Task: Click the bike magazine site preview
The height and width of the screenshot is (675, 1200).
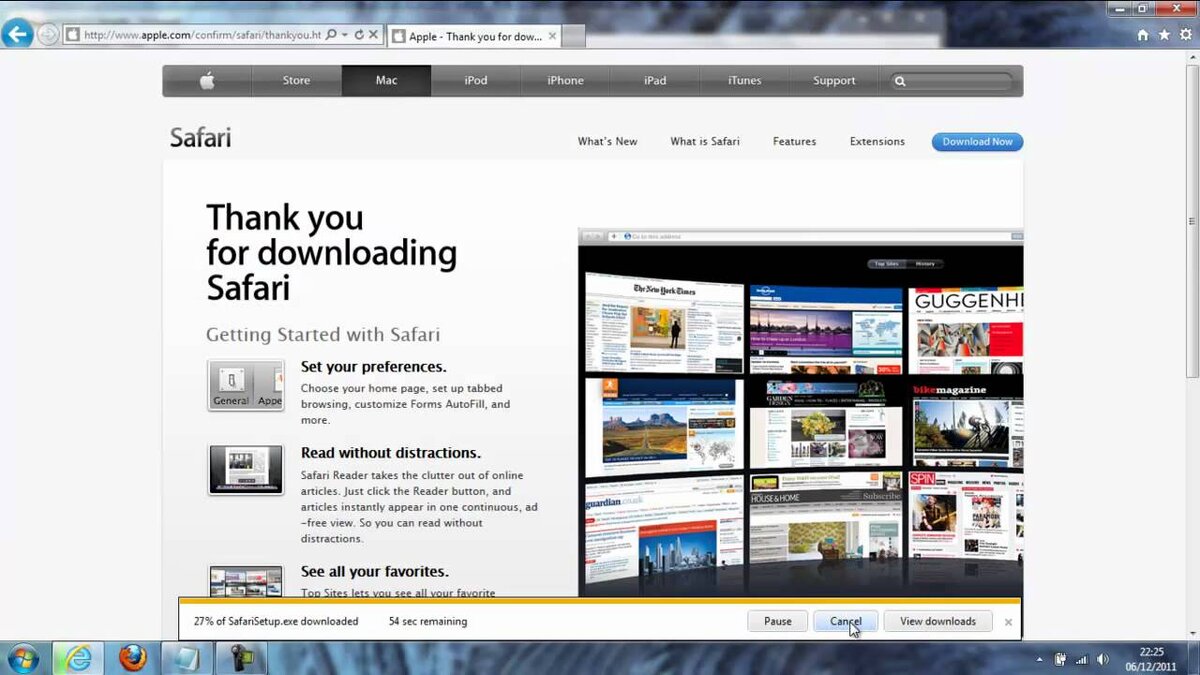Action: coord(966,425)
